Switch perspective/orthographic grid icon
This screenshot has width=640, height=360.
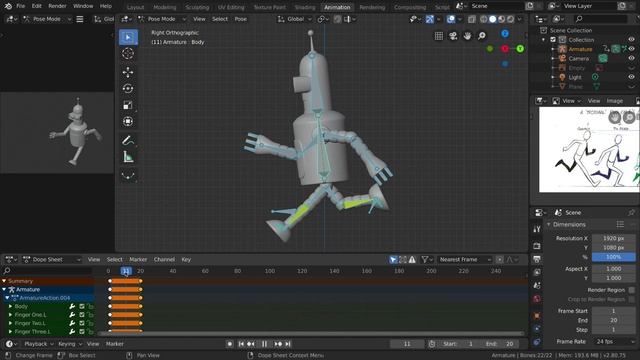pyautogui.click(x=439, y=36)
